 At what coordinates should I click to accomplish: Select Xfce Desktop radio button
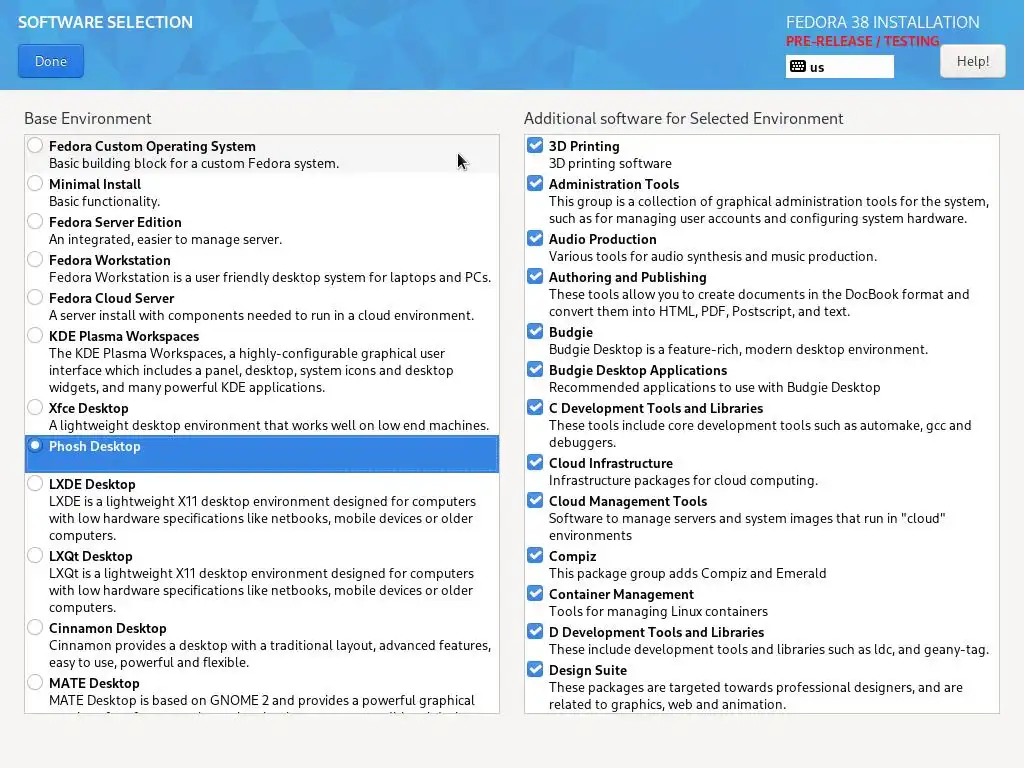point(35,407)
